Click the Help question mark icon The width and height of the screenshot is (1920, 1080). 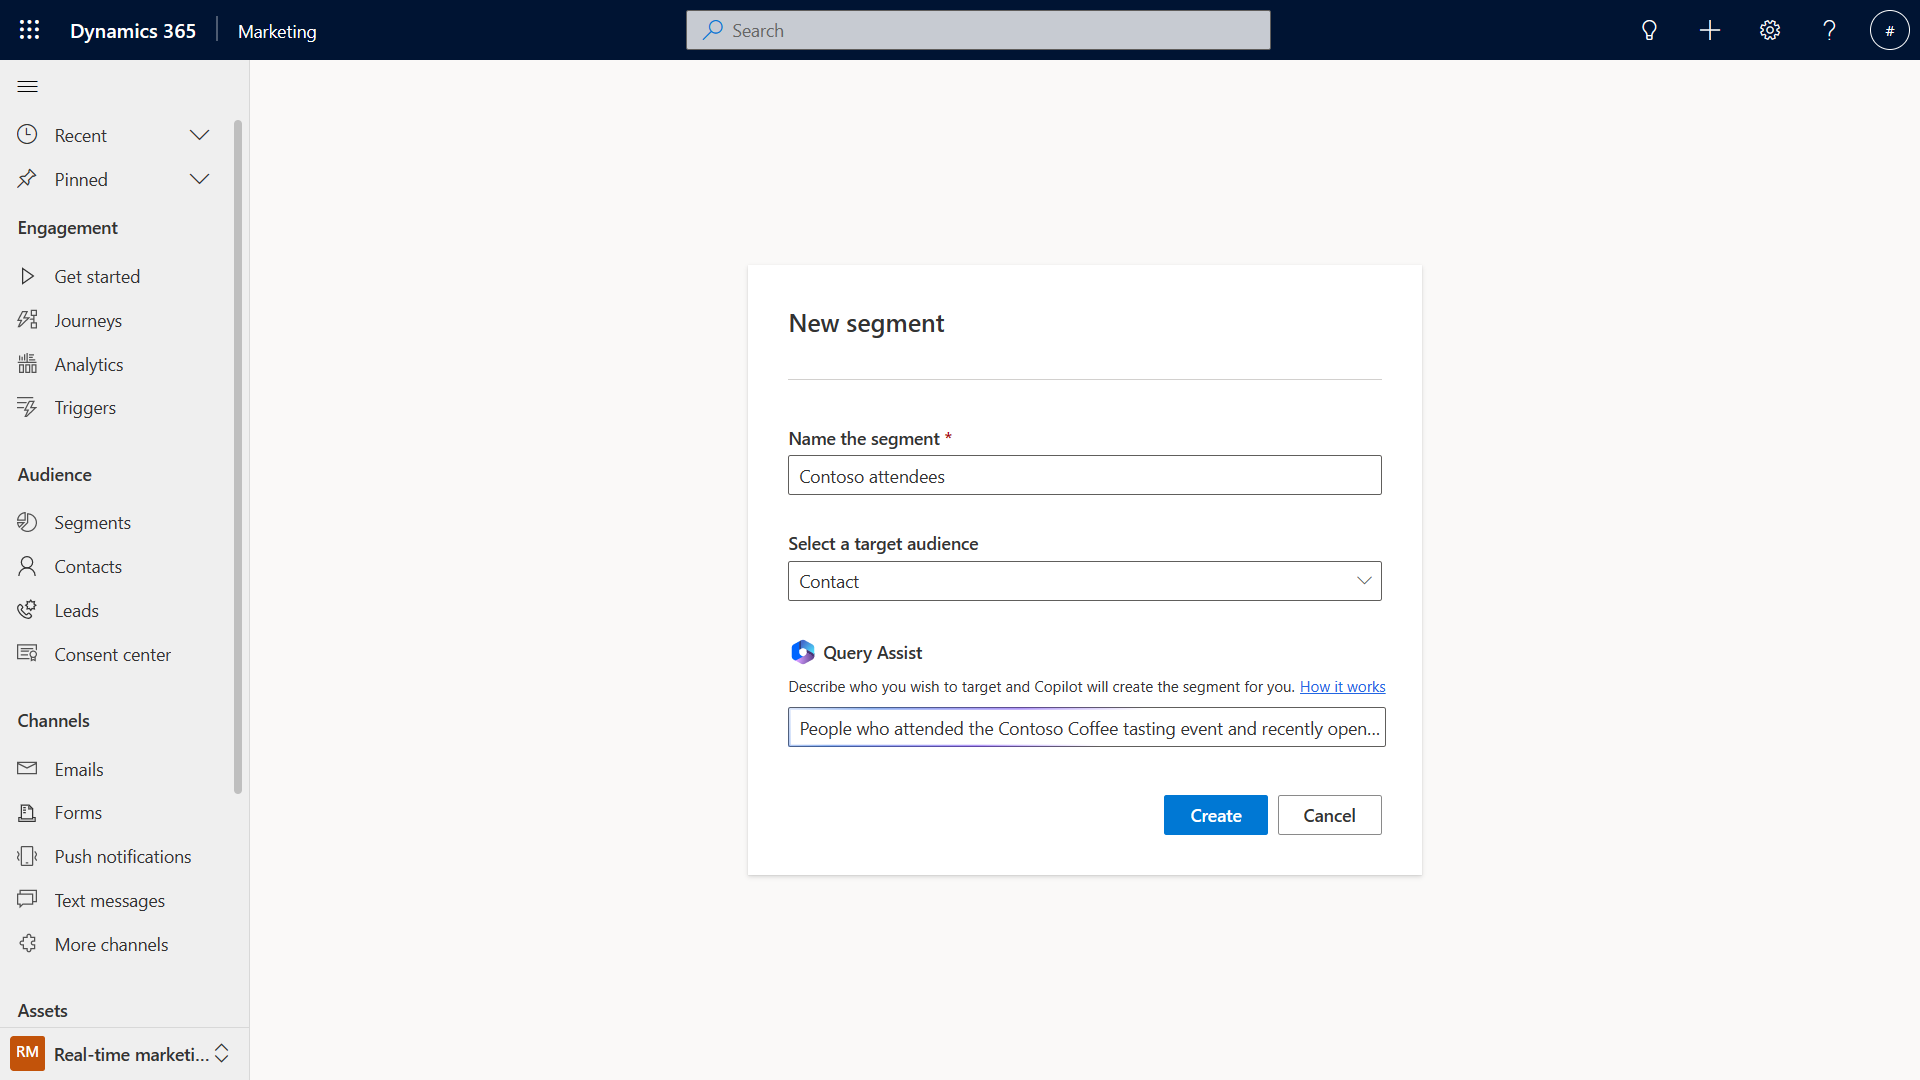click(1829, 30)
